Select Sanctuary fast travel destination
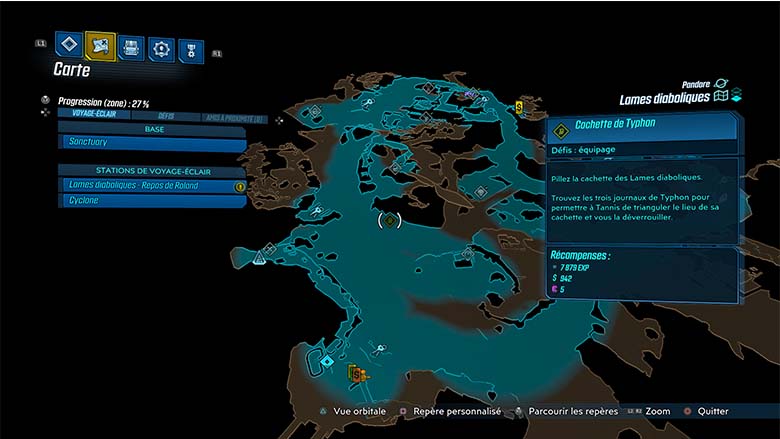Viewport: 780px width, 439px height. (x=151, y=144)
